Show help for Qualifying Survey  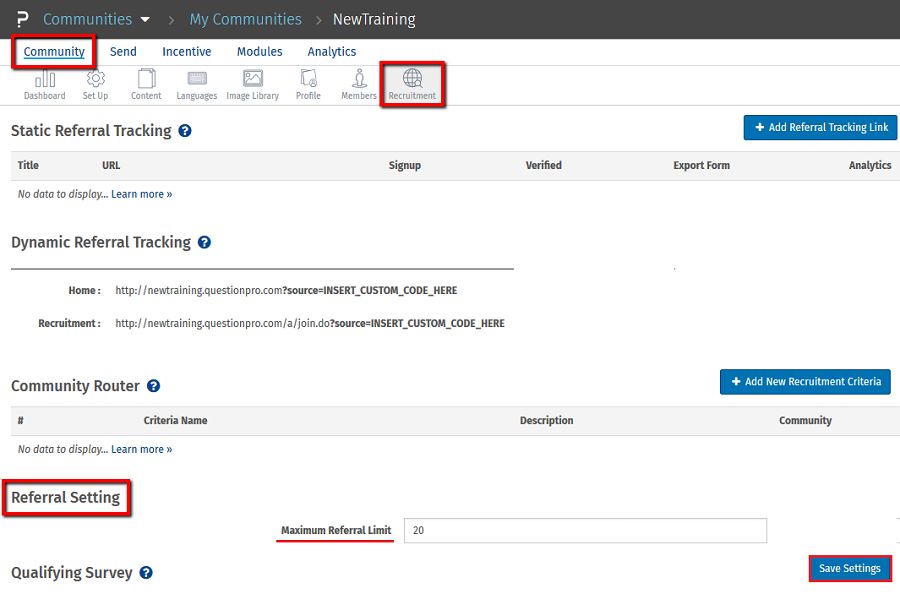click(x=146, y=573)
